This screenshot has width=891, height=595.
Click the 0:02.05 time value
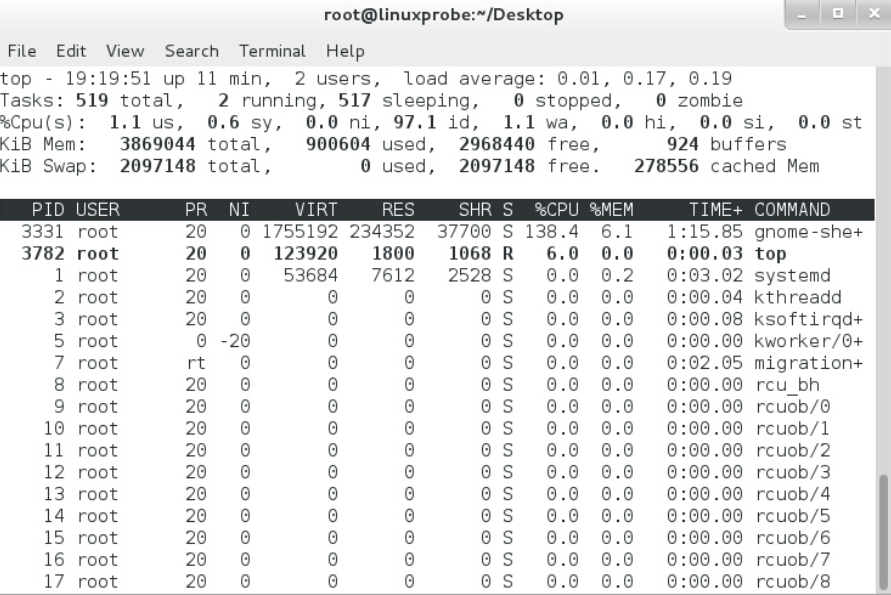click(705, 363)
